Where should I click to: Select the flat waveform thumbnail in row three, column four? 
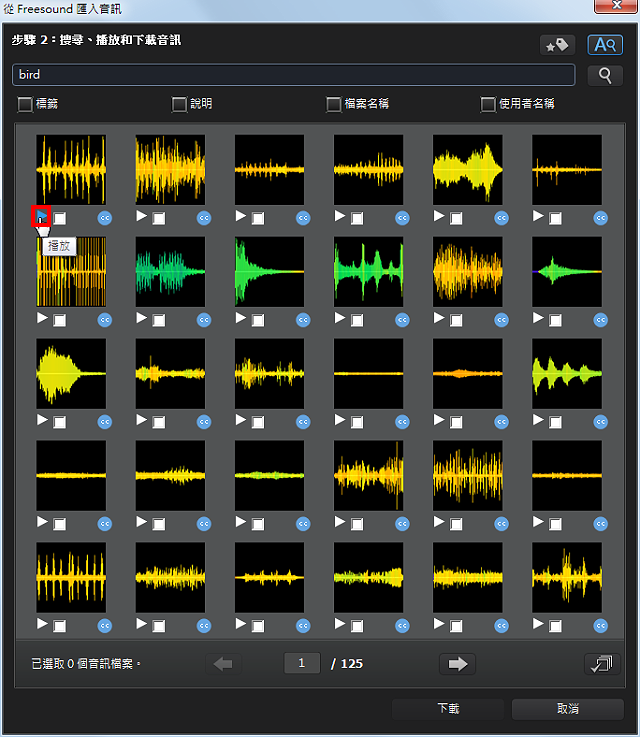click(368, 374)
